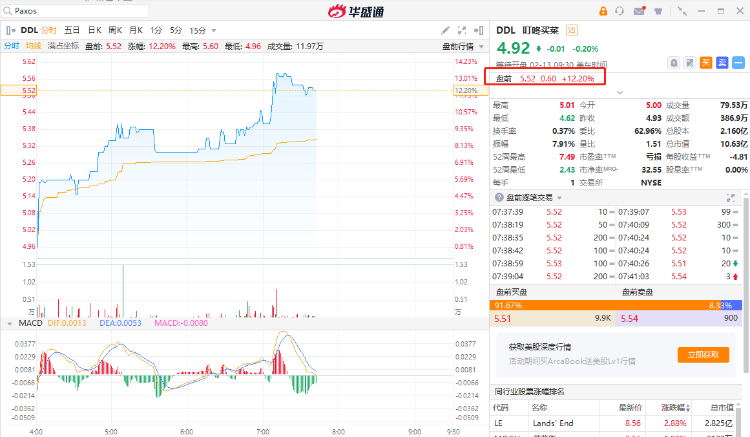Image resolution: width=750 pixels, height=437 pixels.
Task: Switch to 15分 chart tab
Action: click(x=198, y=31)
